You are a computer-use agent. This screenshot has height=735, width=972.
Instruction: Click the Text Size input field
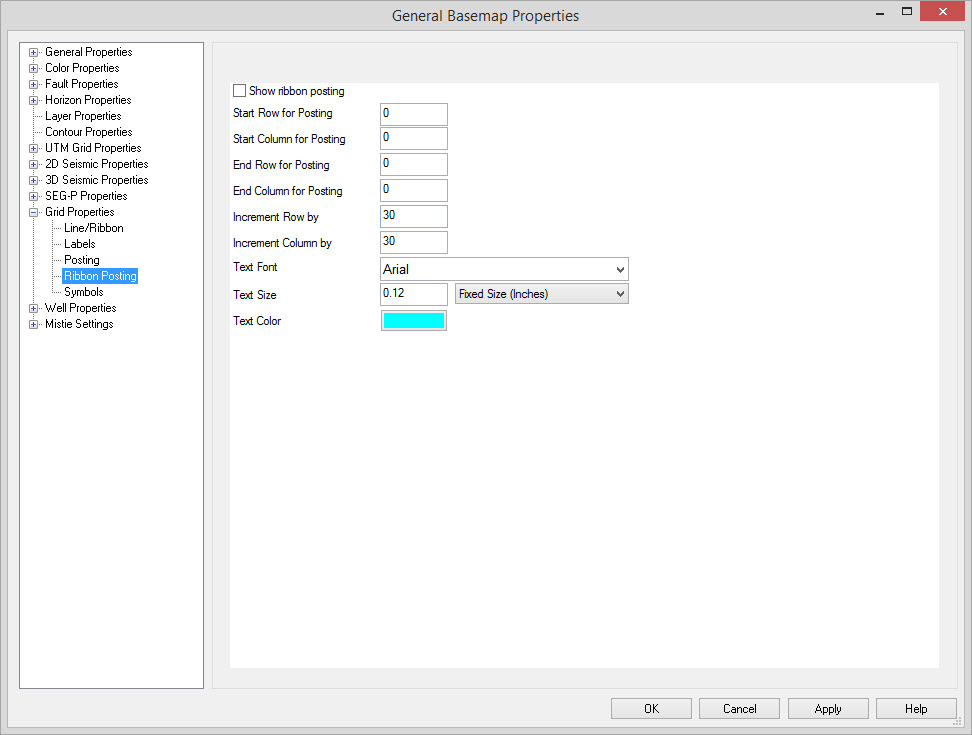coord(413,294)
